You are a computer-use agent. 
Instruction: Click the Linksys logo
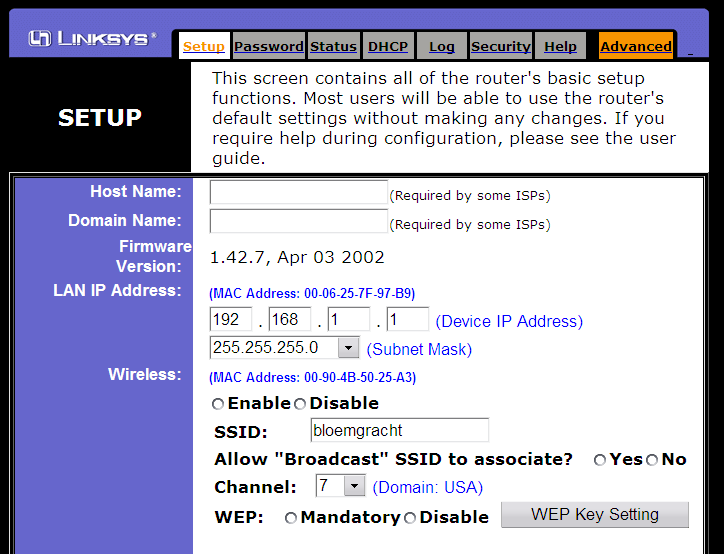92,39
